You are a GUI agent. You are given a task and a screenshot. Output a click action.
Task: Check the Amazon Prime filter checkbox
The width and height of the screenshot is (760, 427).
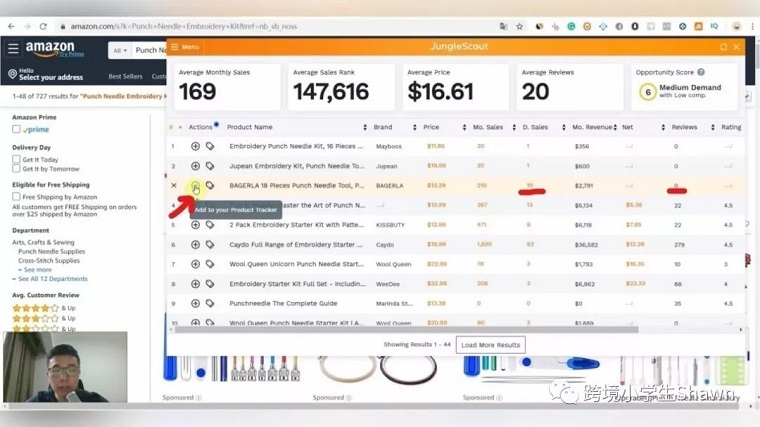(x=16, y=129)
